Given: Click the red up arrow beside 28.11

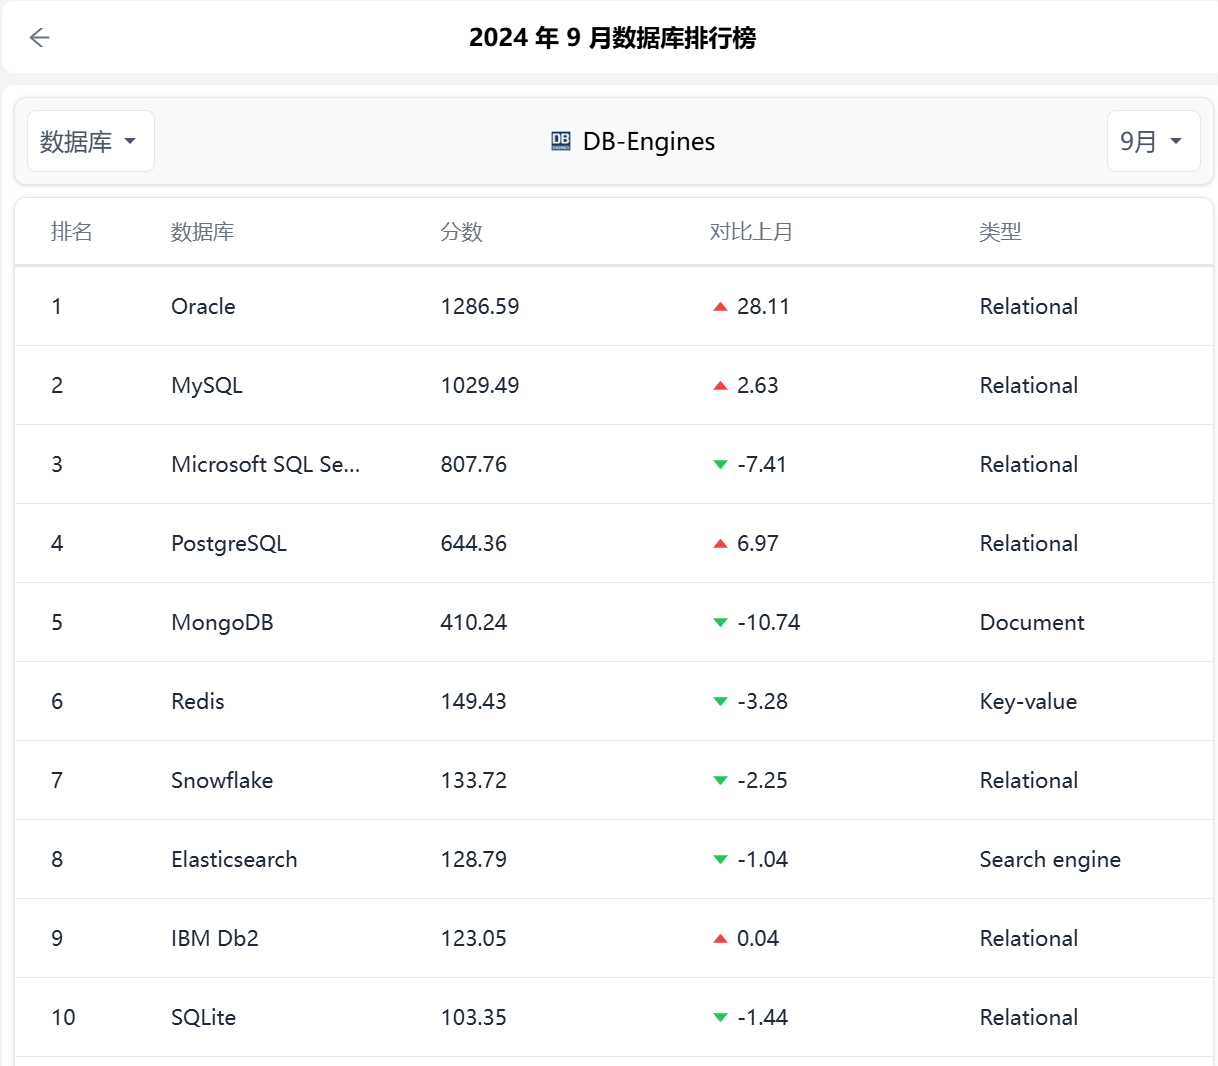Looking at the screenshot, I should tap(720, 307).
